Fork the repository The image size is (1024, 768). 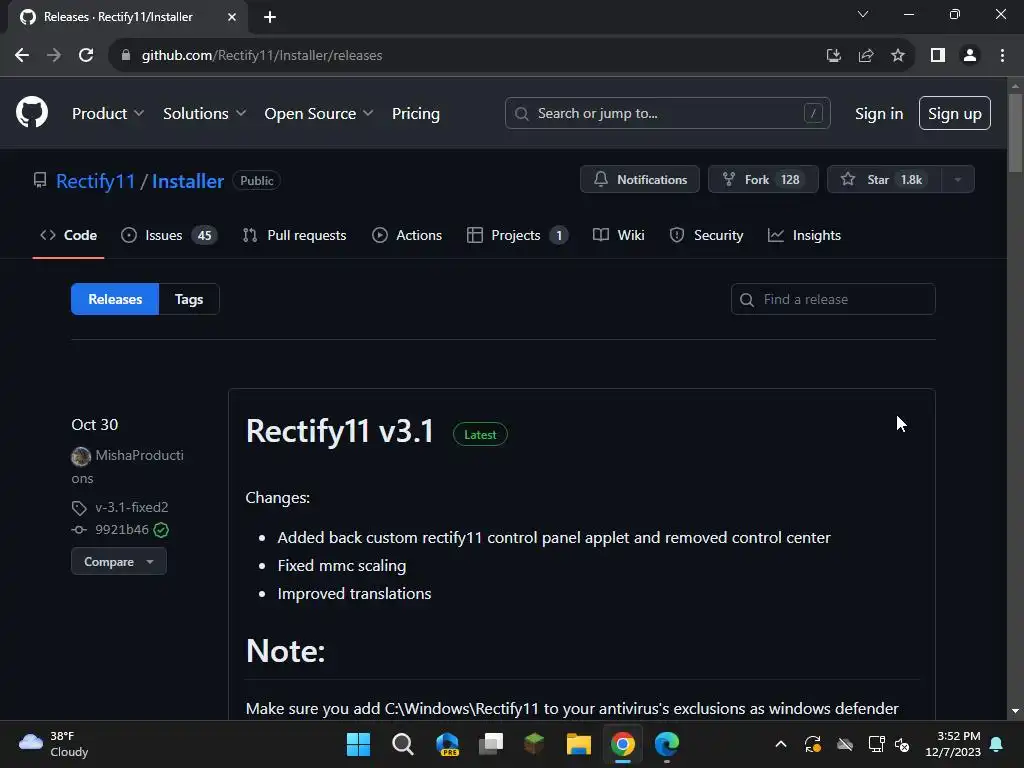click(763, 180)
